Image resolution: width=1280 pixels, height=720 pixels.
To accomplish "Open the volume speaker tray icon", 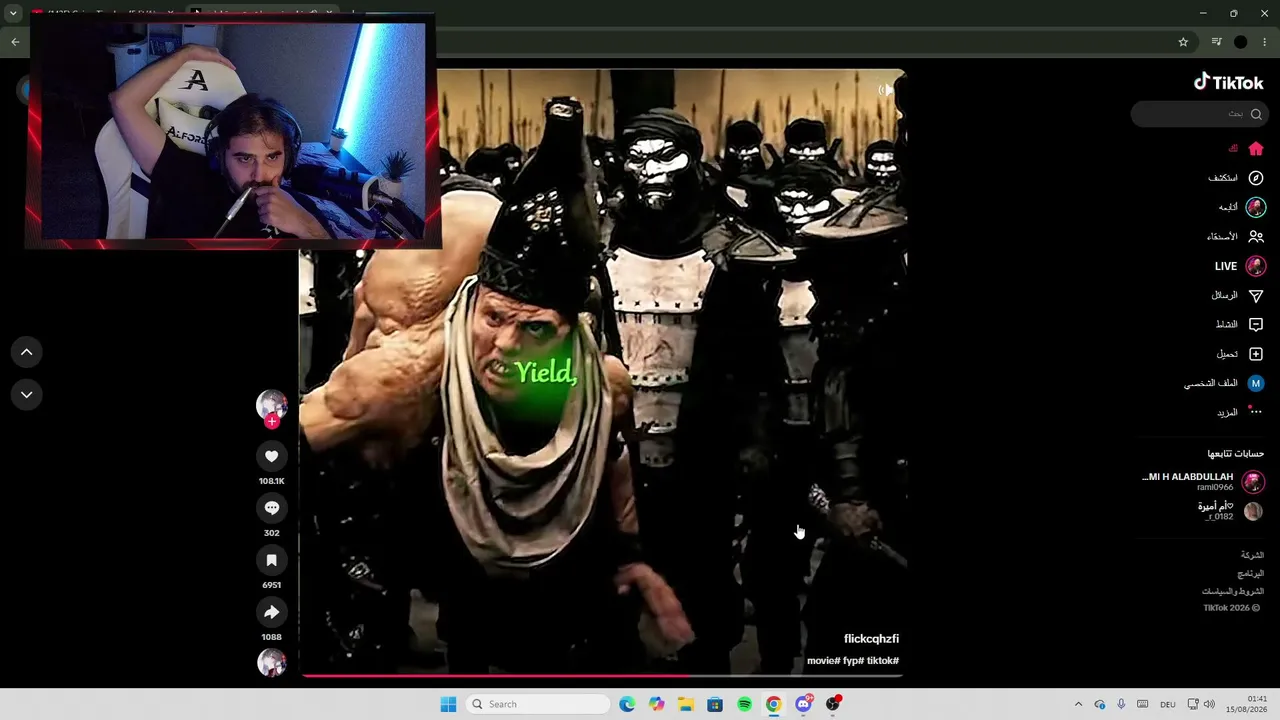I will pyautogui.click(x=1209, y=704).
